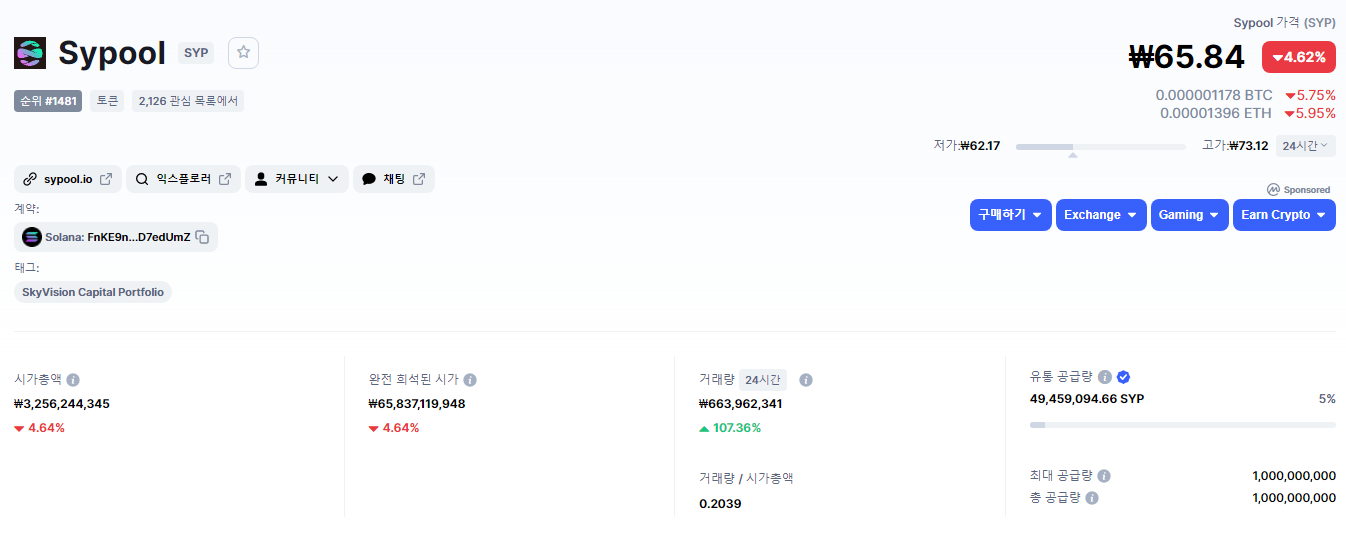The image size is (1346, 536).
Task: Click info icon next to 총 공급량
Action: pyautogui.click(x=1092, y=497)
